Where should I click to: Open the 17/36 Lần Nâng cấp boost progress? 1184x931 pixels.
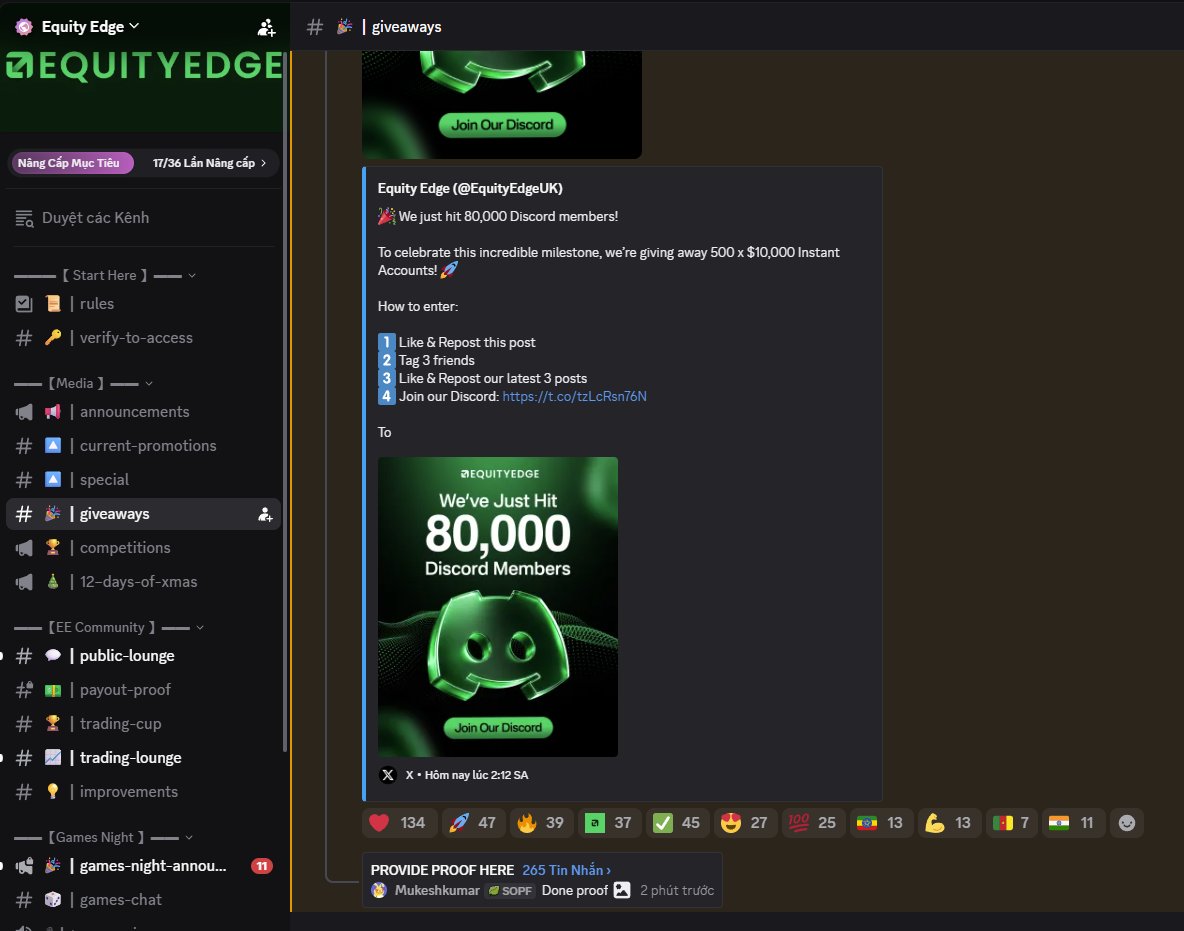click(x=209, y=163)
